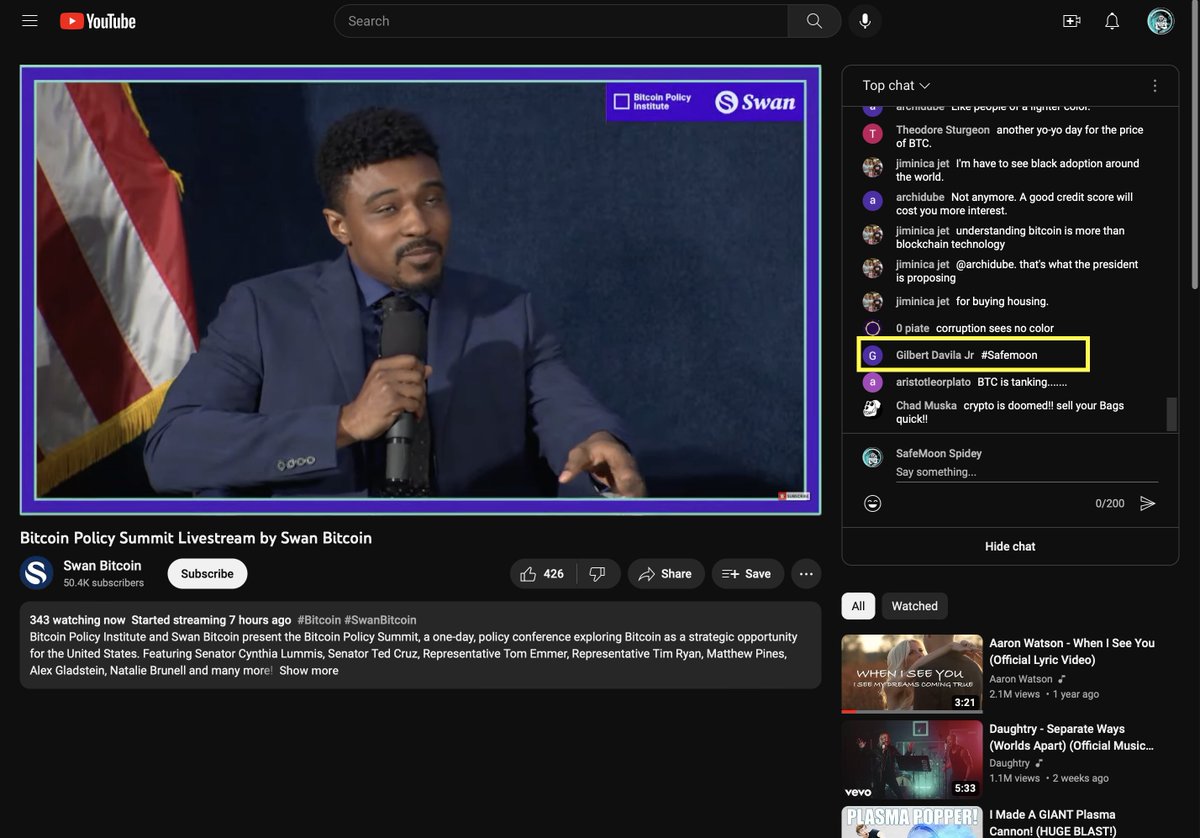Image resolution: width=1200 pixels, height=838 pixels.
Task: Open the Create video icon
Action: pyautogui.click(x=1071, y=21)
